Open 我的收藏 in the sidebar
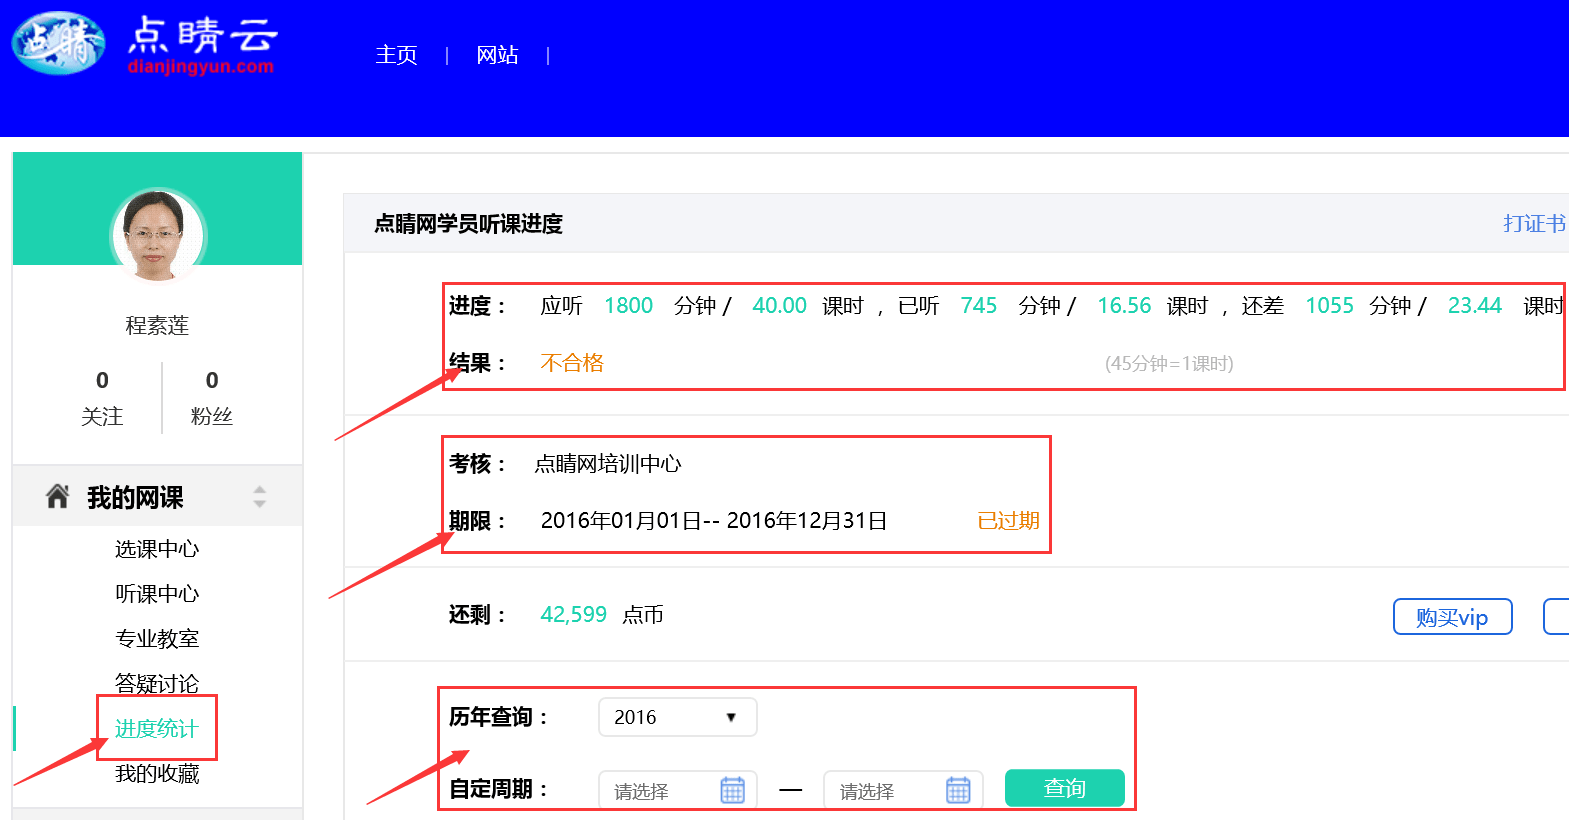Screen dimensions: 1569x820 pyautogui.click(x=157, y=774)
